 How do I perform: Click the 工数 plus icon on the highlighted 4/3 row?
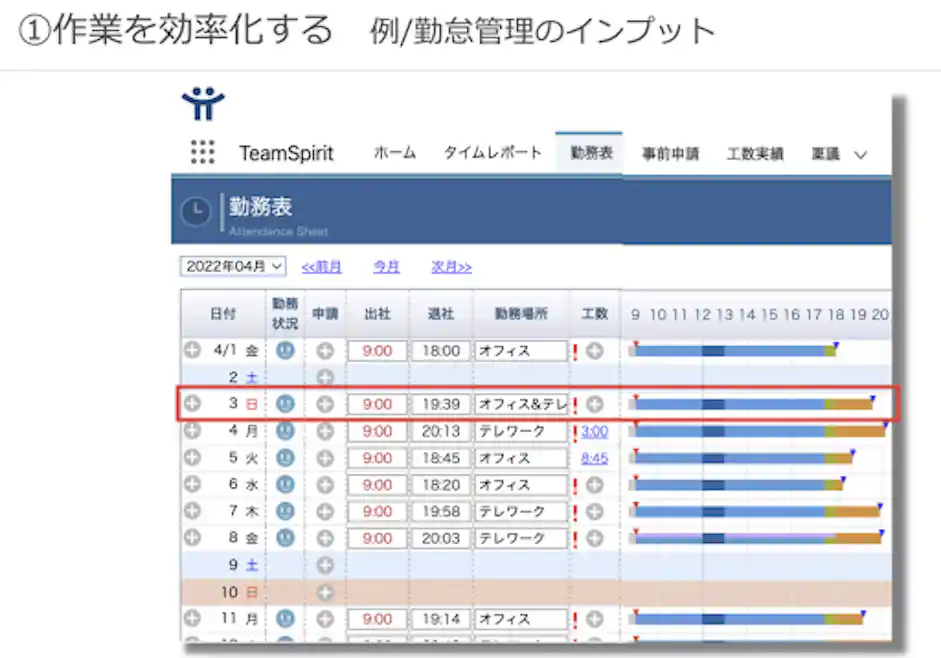point(595,404)
